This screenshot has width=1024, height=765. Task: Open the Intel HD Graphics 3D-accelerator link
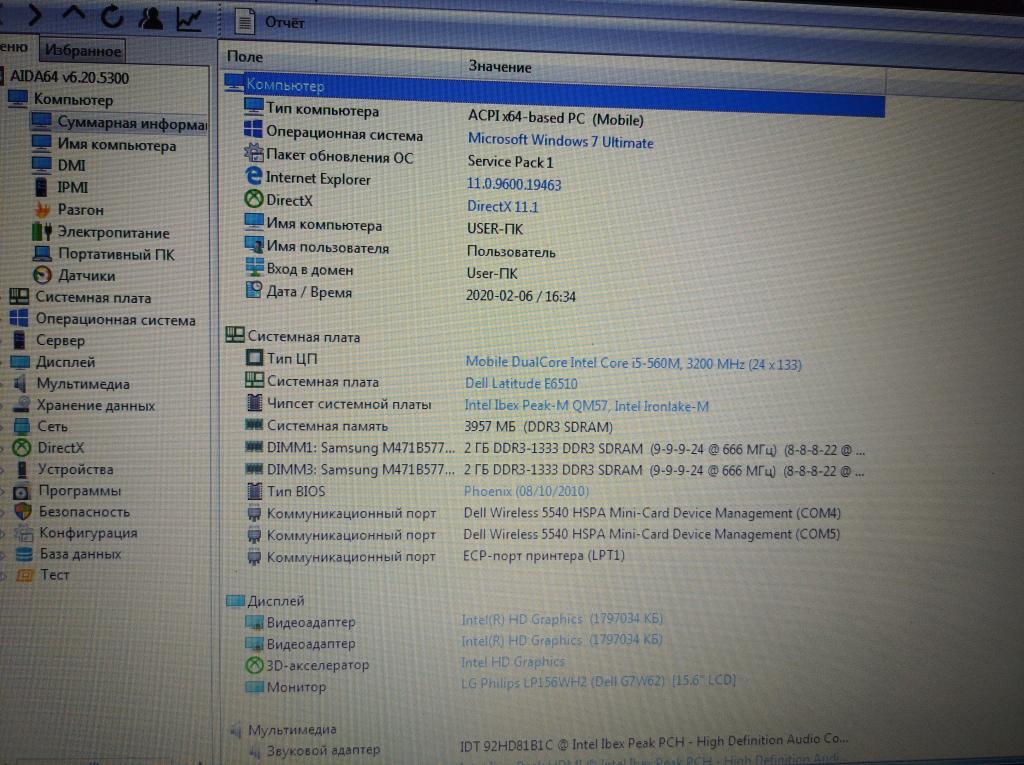click(513, 662)
